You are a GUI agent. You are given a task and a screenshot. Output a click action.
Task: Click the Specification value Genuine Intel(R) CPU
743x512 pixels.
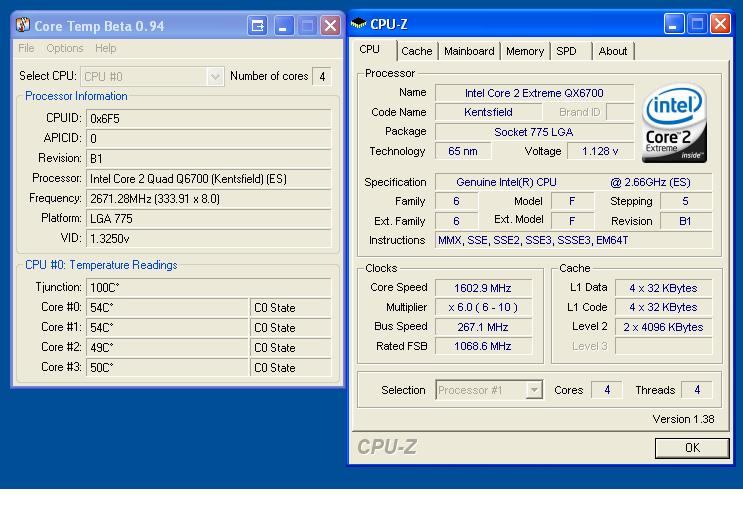pos(573,182)
